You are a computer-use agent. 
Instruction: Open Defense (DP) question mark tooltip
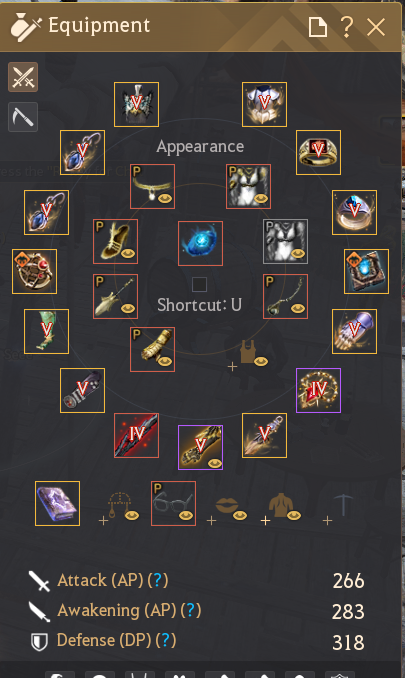[x=166, y=640]
